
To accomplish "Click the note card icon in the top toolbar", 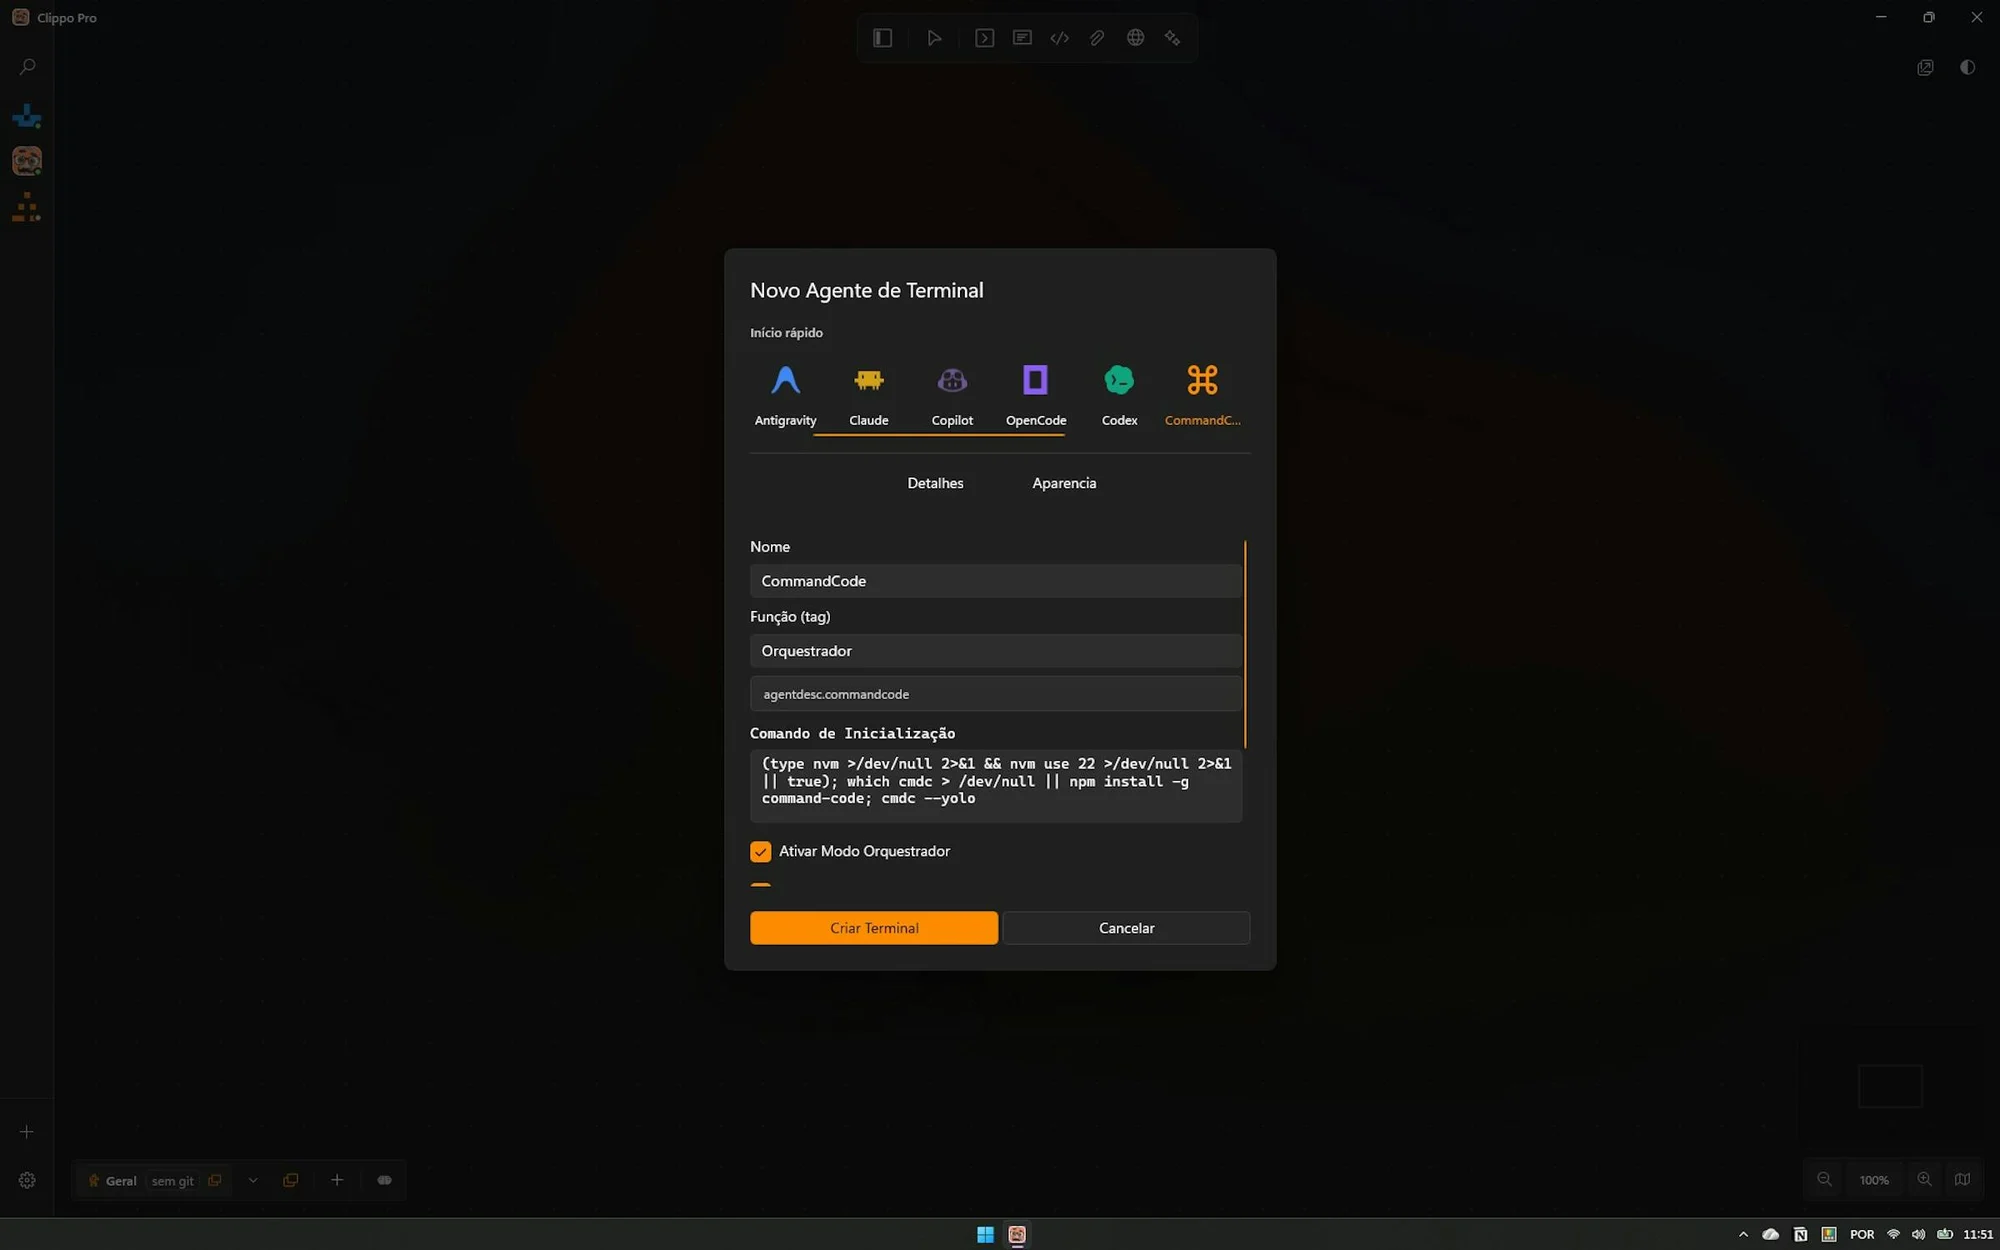I will click(1022, 38).
